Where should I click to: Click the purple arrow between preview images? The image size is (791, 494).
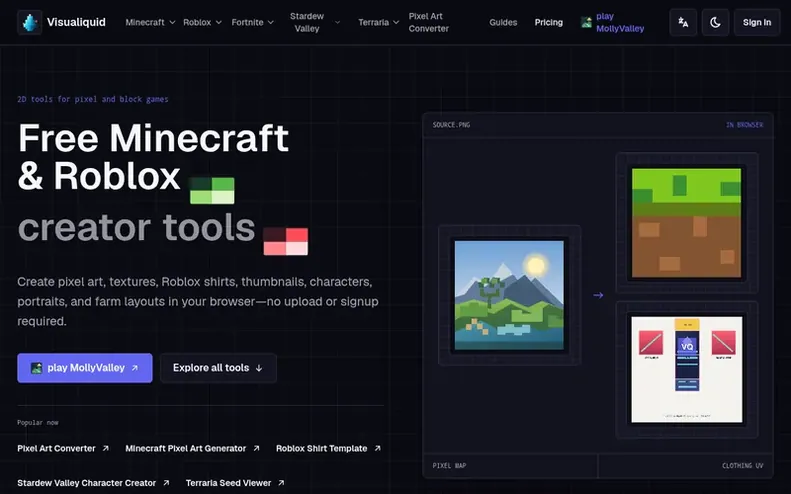tap(598, 295)
